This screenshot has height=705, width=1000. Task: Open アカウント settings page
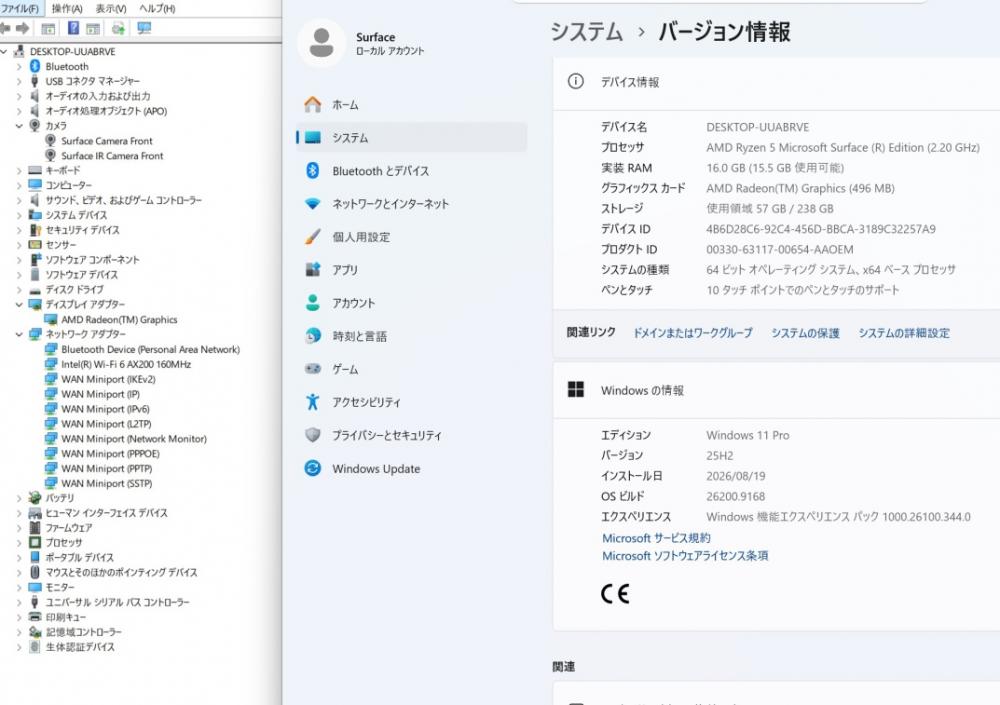[x=411, y=303]
